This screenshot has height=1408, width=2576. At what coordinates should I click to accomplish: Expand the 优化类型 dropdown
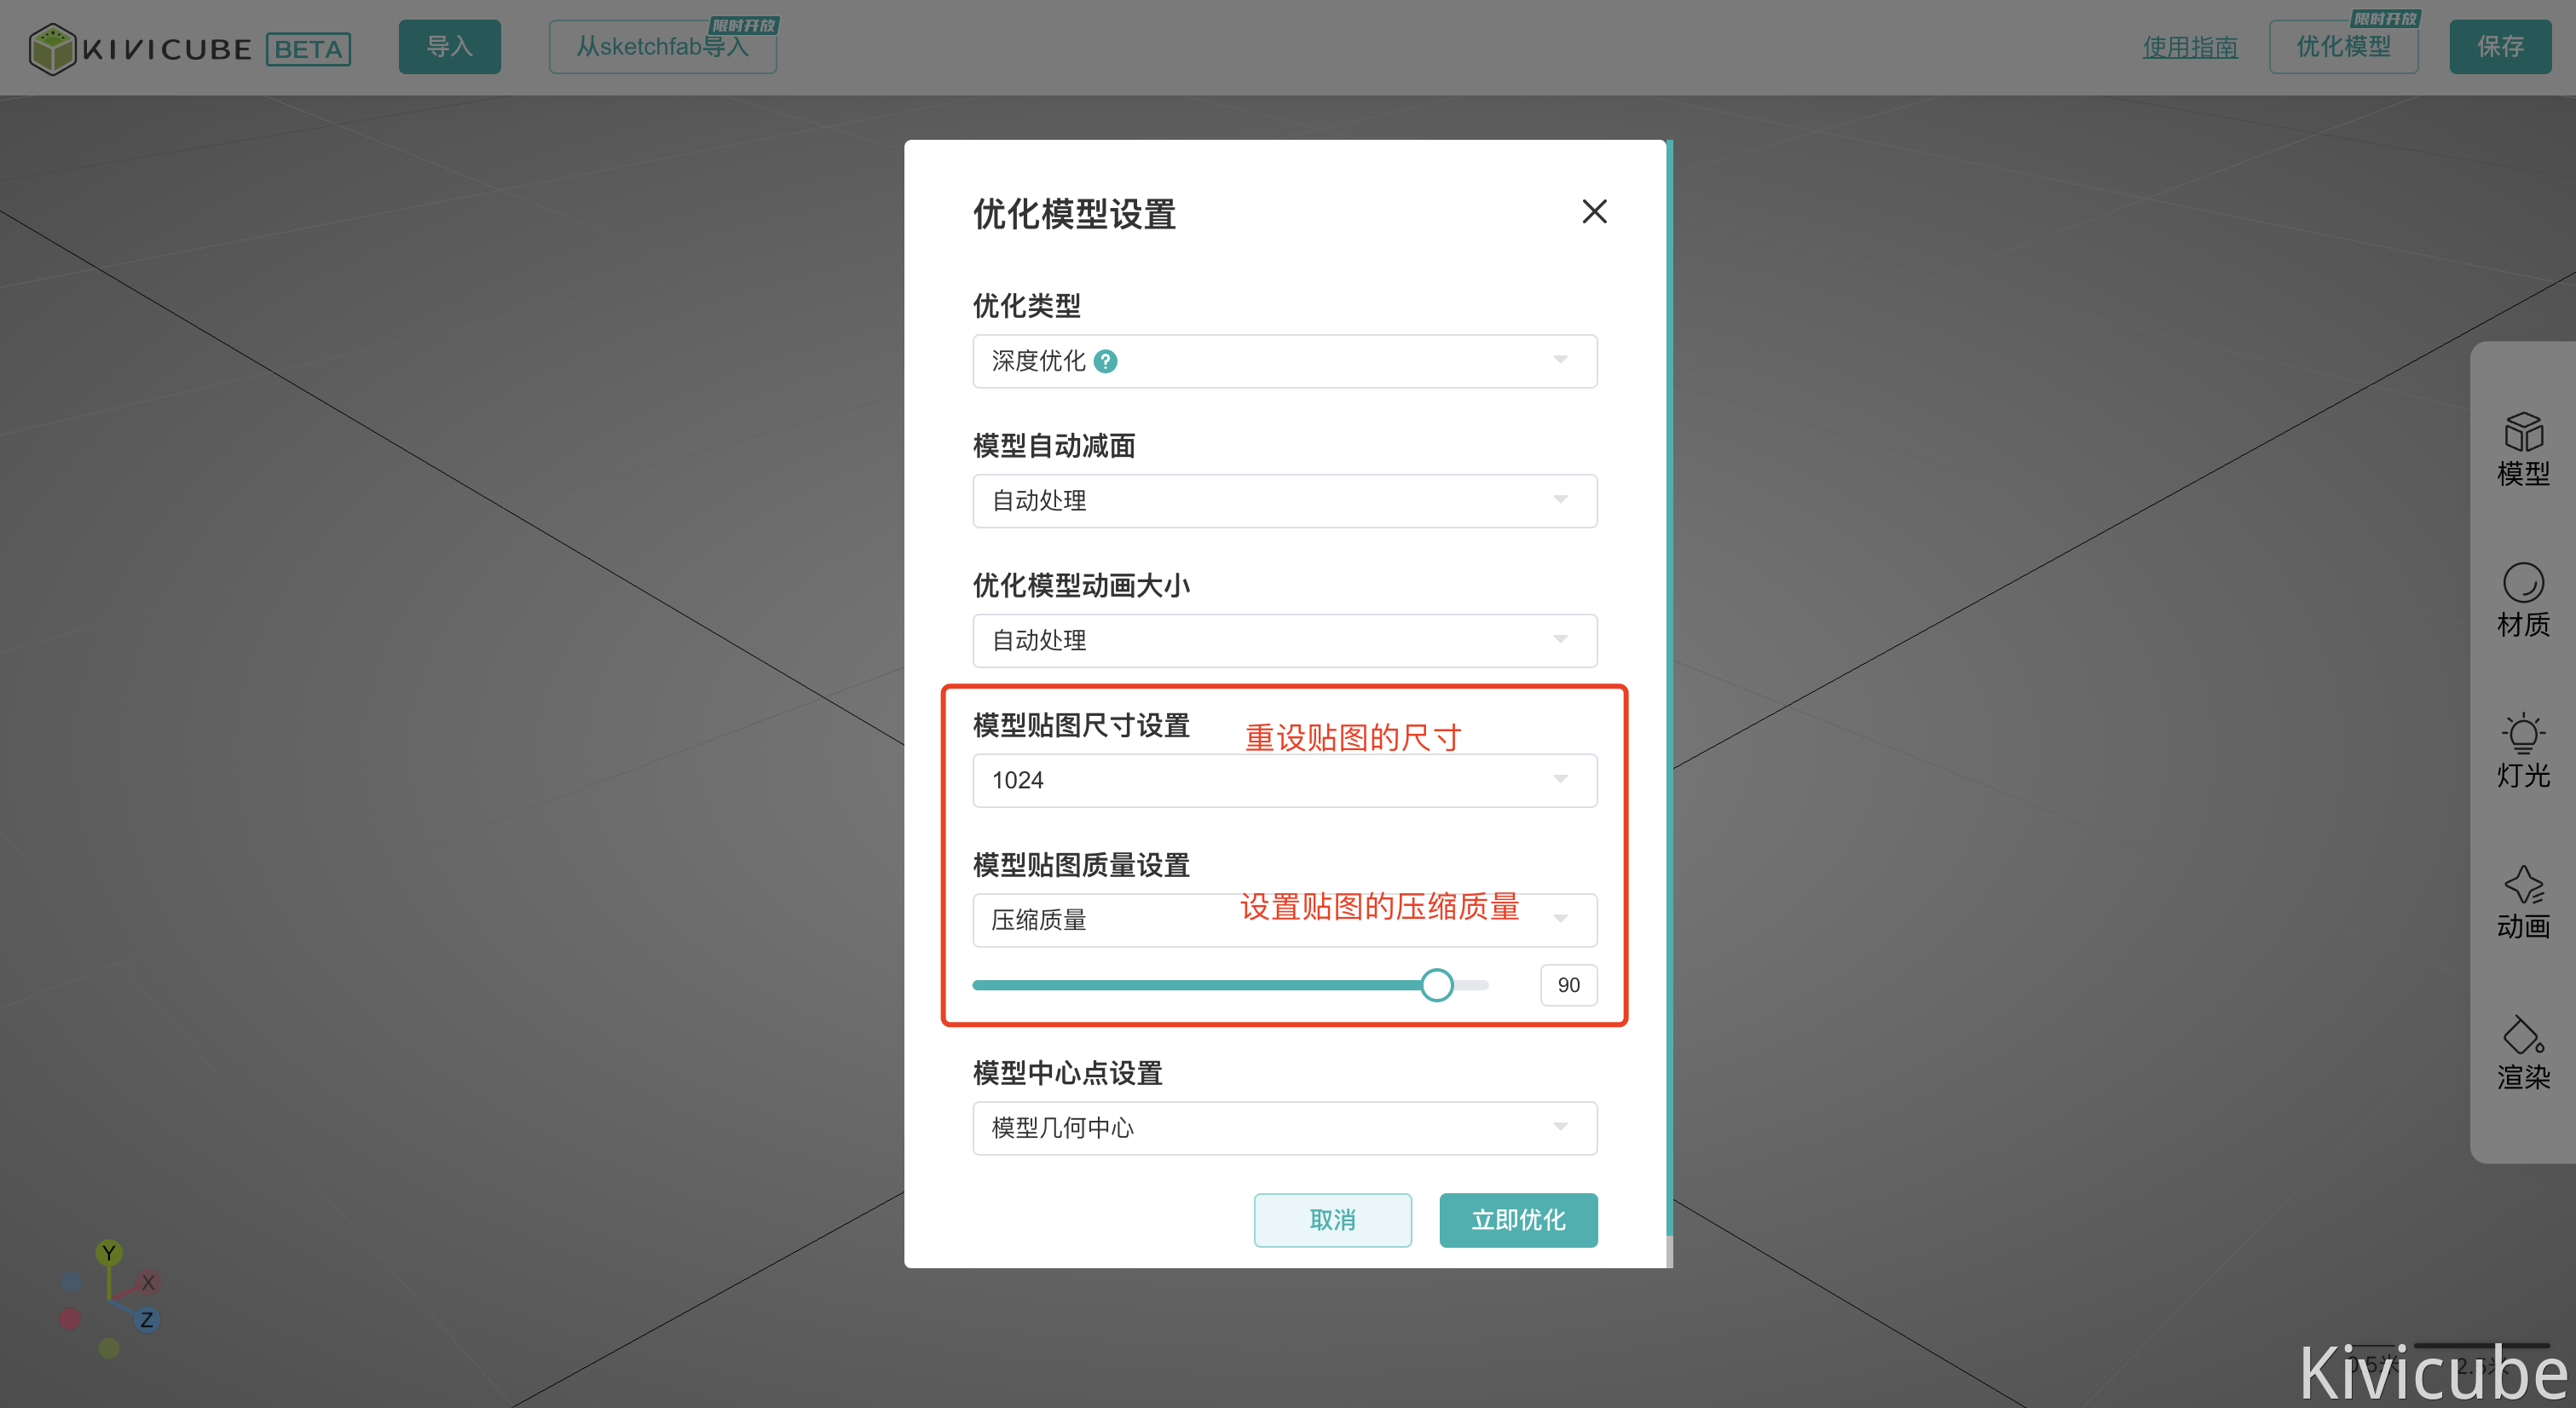click(1284, 361)
